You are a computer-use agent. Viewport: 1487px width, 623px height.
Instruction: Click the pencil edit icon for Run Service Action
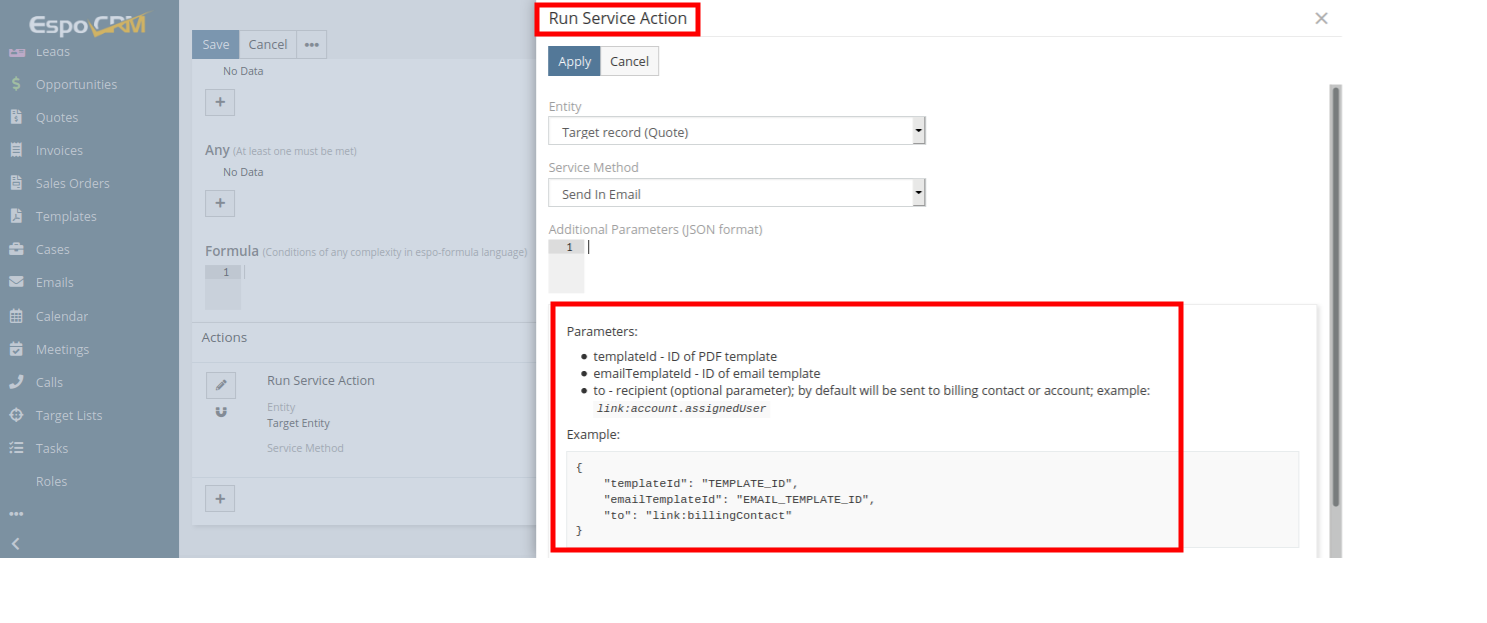tap(221, 385)
